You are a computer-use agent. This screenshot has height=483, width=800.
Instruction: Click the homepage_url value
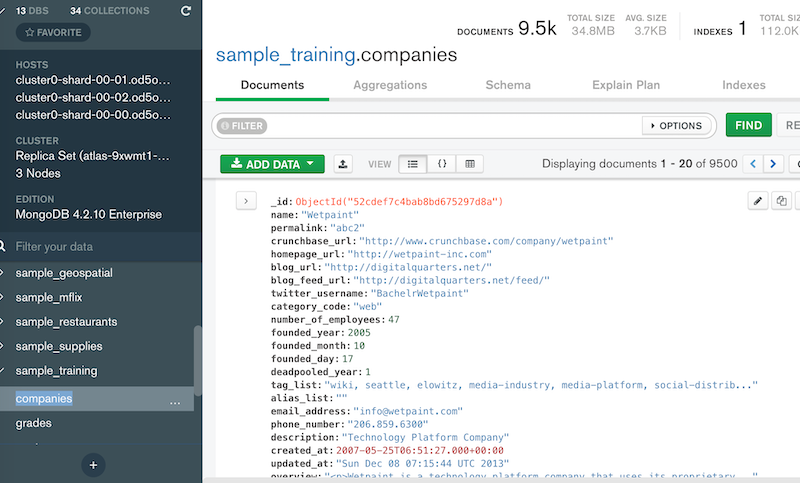420,254
